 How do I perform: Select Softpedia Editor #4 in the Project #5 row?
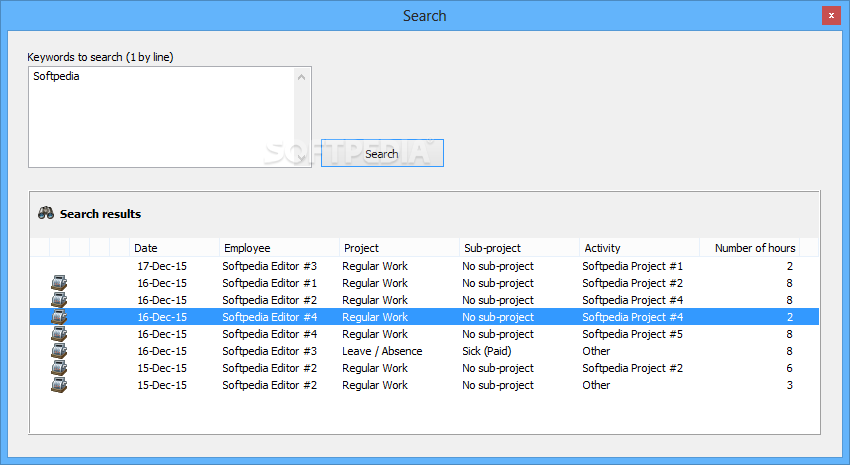(x=269, y=334)
